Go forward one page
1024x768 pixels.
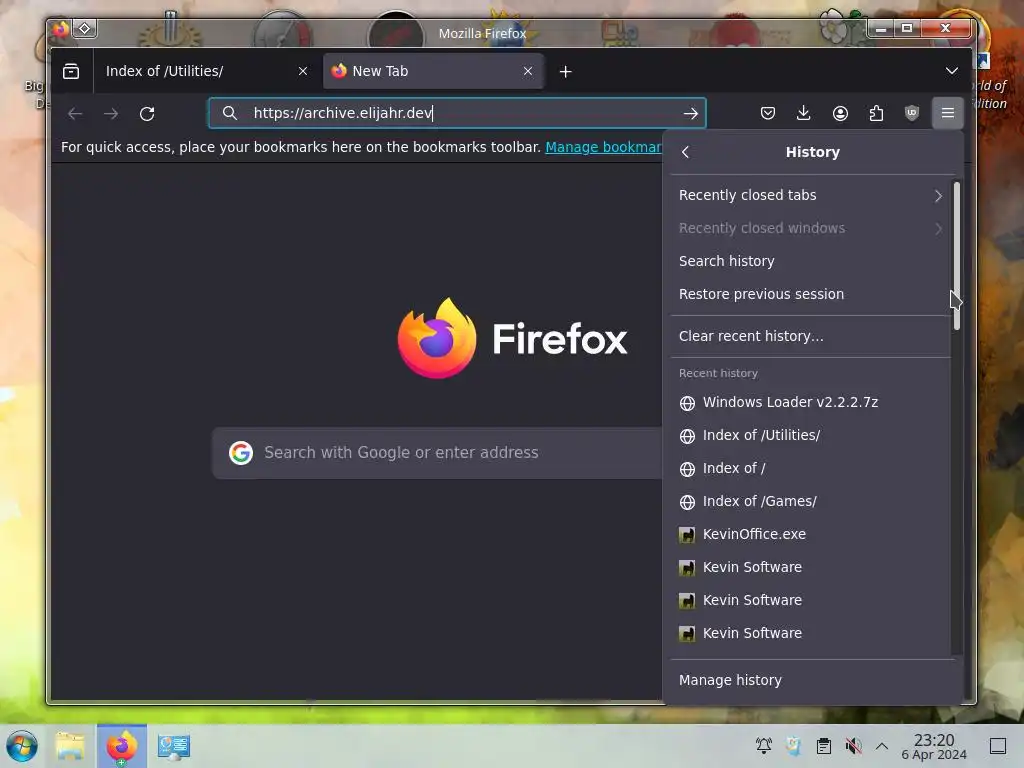[x=111, y=114]
